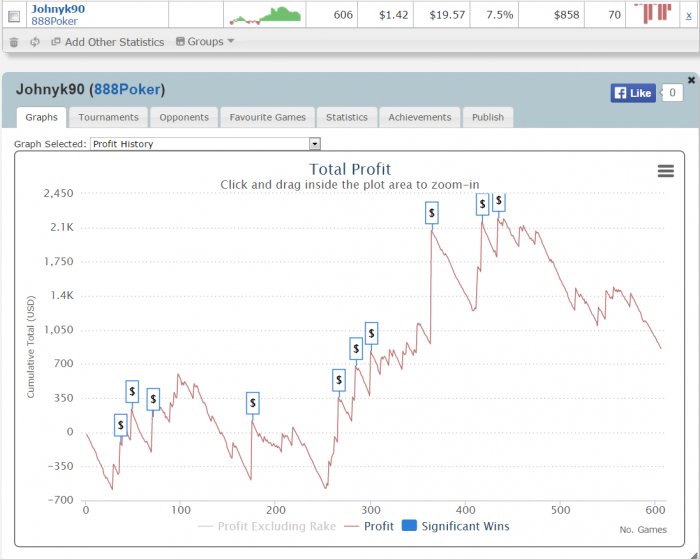Viewport: 700px width, 559px height.
Task: Open the 888Poker link in panel heading
Action: (x=127, y=89)
